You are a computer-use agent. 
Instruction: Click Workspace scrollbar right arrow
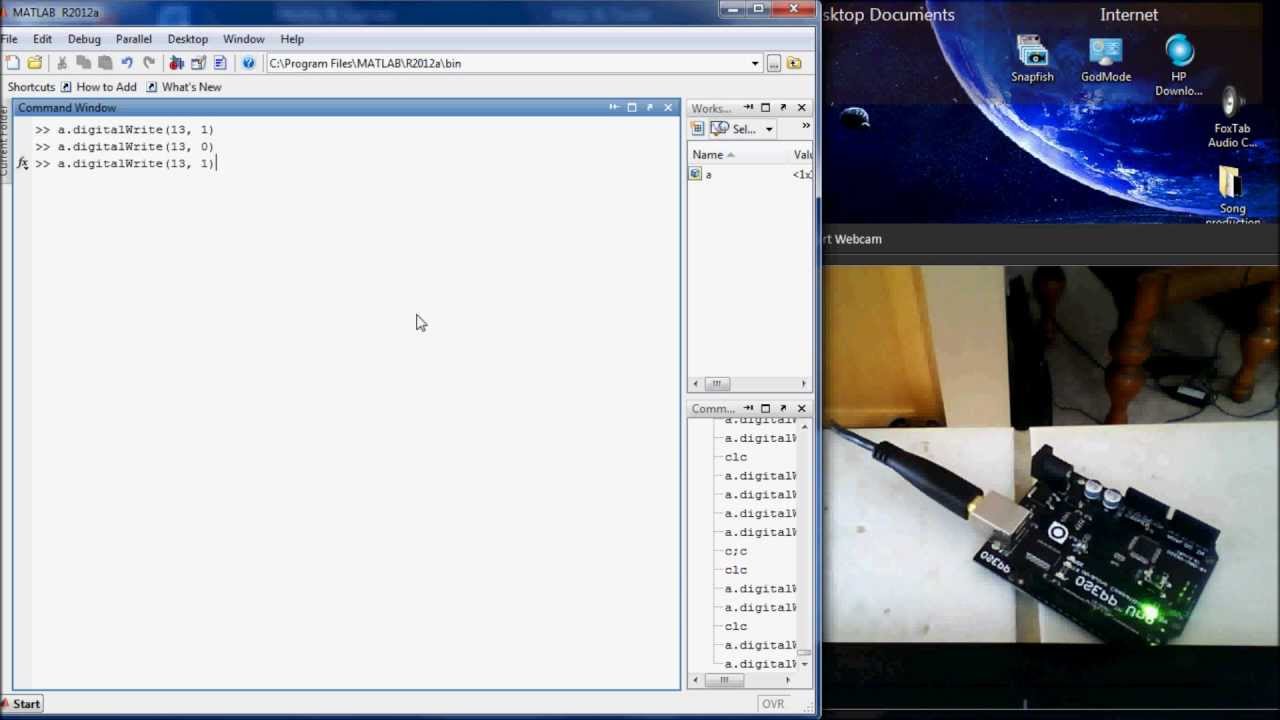click(x=803, y=384)
